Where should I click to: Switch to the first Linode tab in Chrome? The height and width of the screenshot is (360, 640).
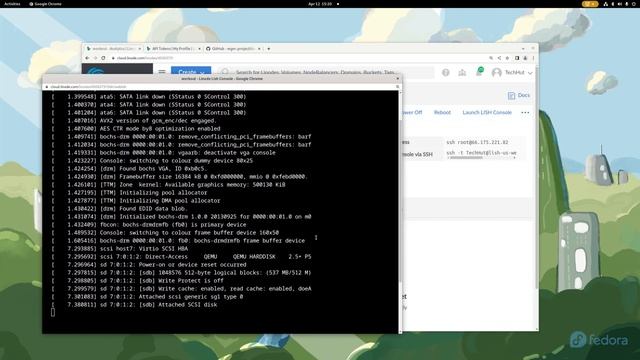point(113,49)
